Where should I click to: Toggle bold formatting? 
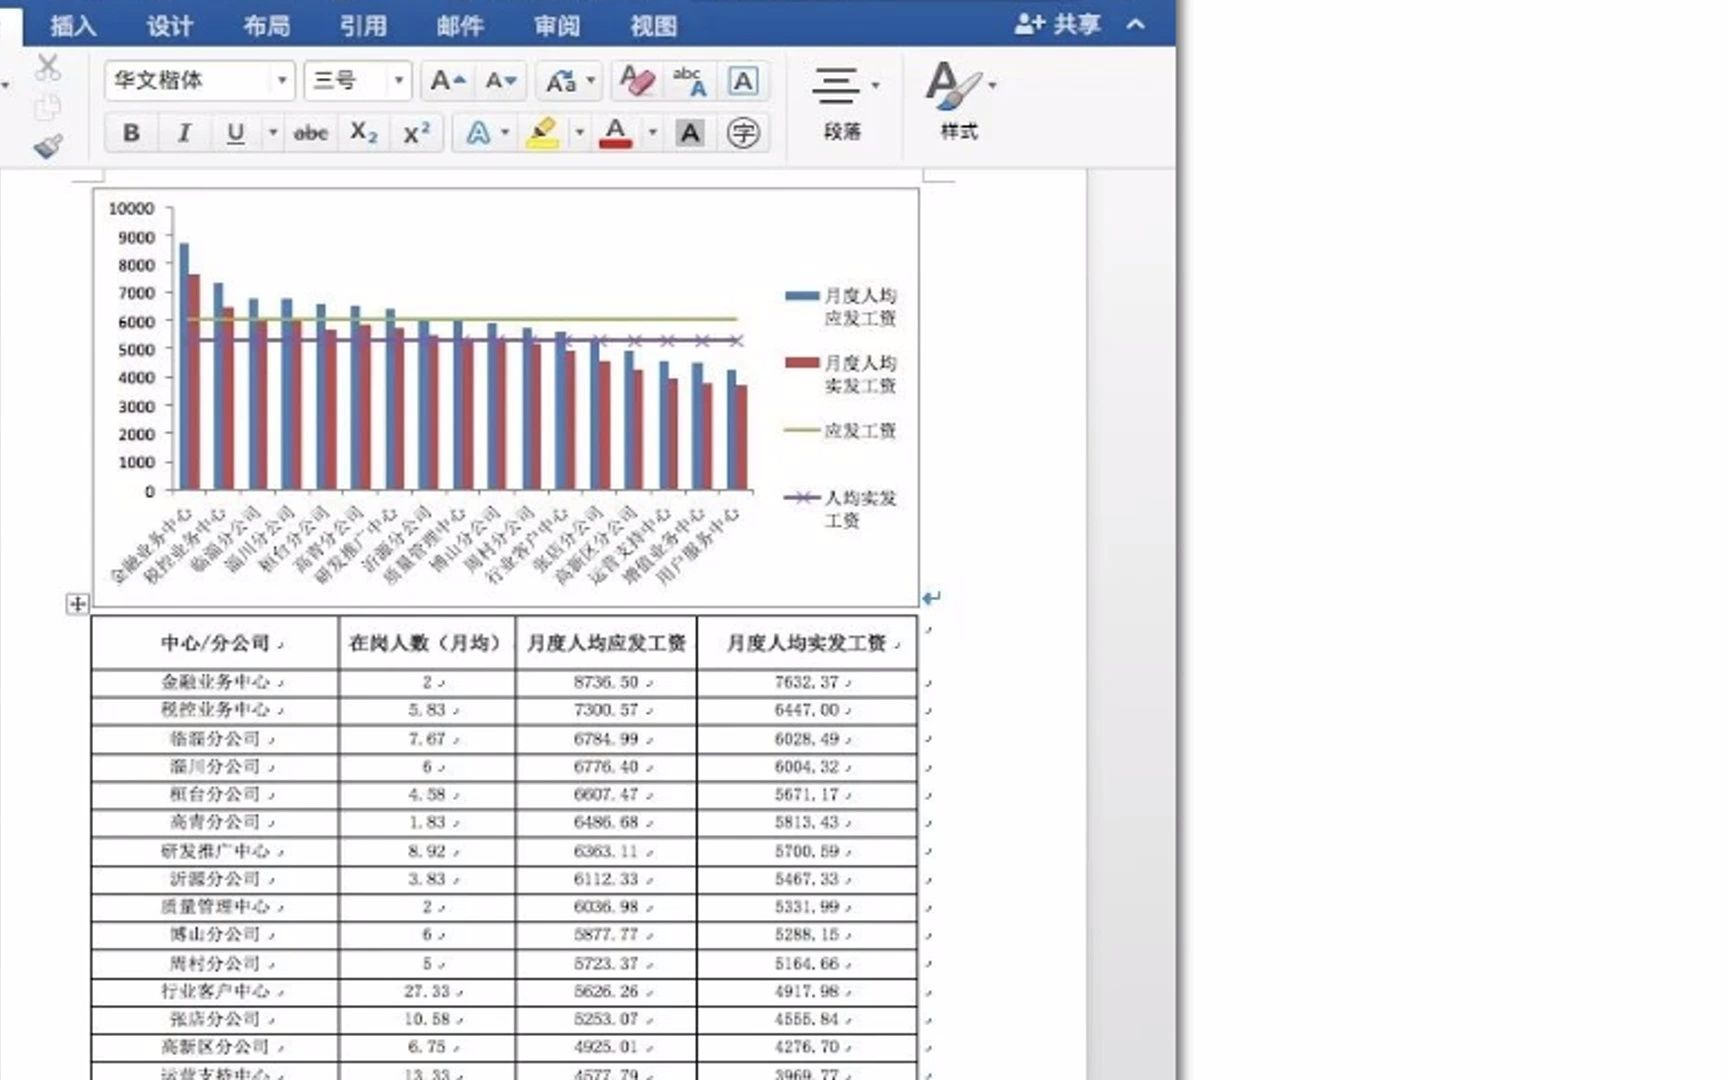click(x=131, y=133)
